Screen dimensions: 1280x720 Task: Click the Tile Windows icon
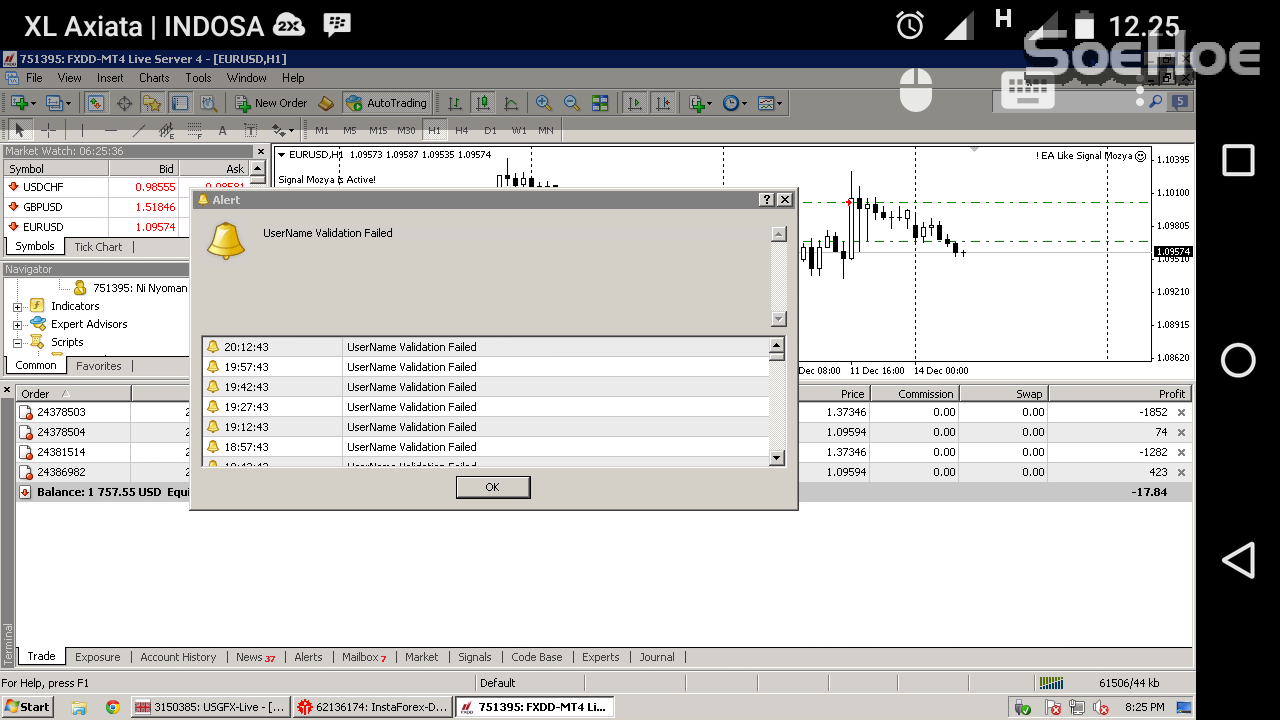click(598, 102)
